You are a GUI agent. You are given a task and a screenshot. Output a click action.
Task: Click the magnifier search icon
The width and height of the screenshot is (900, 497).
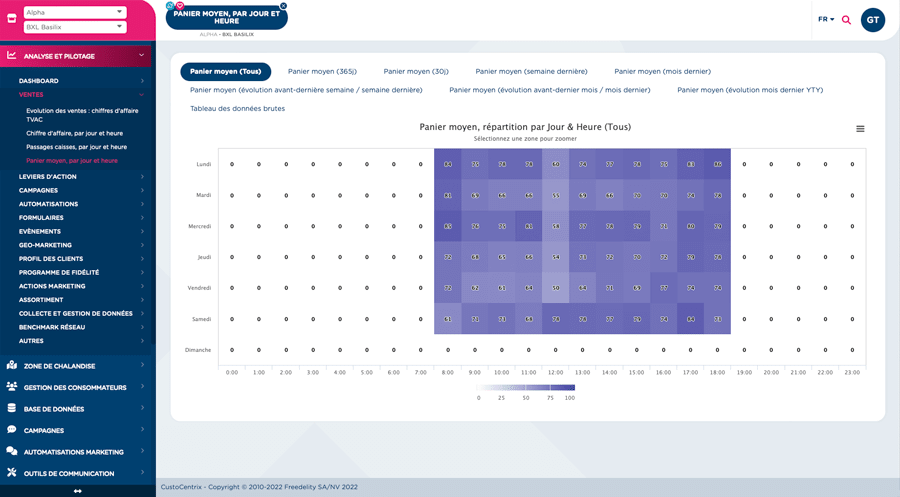click(846, 20)
